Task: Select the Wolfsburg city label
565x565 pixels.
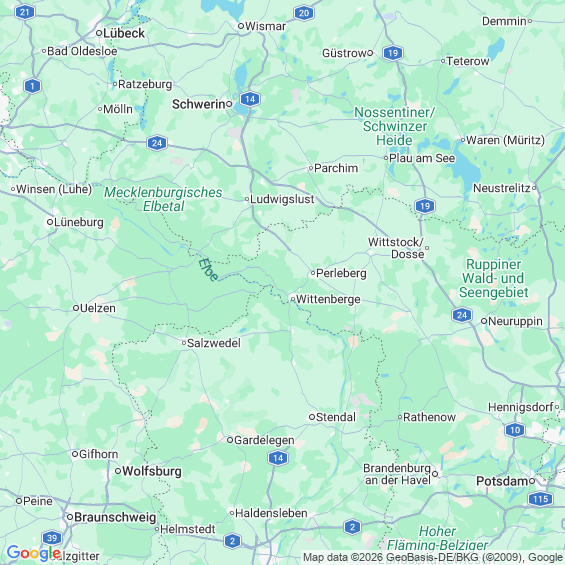Action: pyautogui.click(x=152, y=471)
